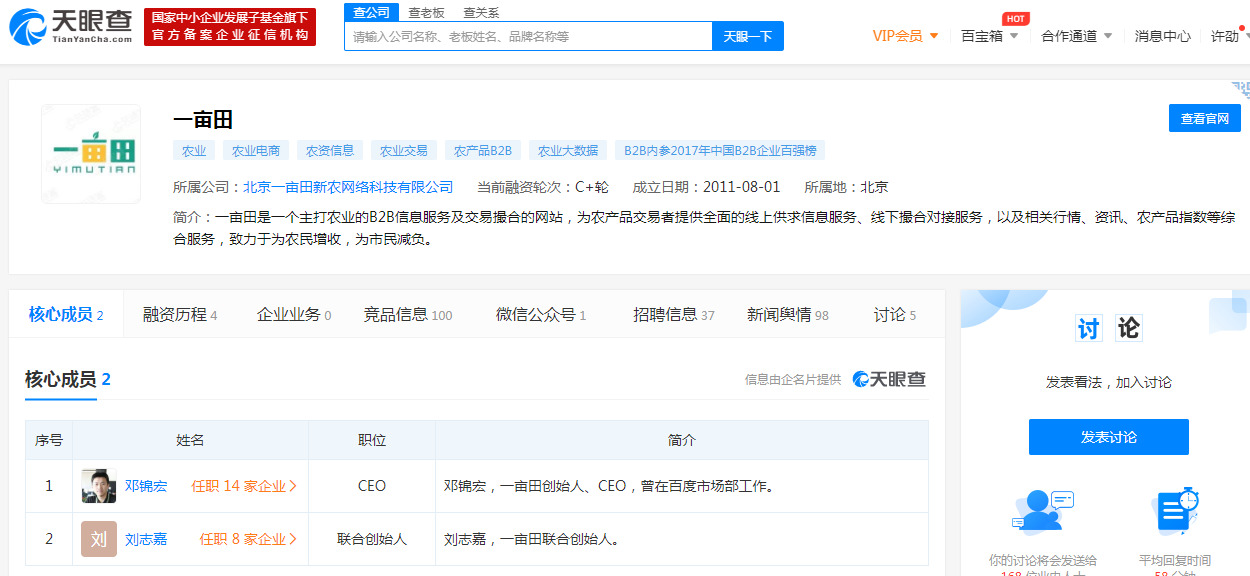This screenshot has width=1250, height=576.
Task: Click Deng Jinhong's 简介 description cell
Action: pos(682,486)
